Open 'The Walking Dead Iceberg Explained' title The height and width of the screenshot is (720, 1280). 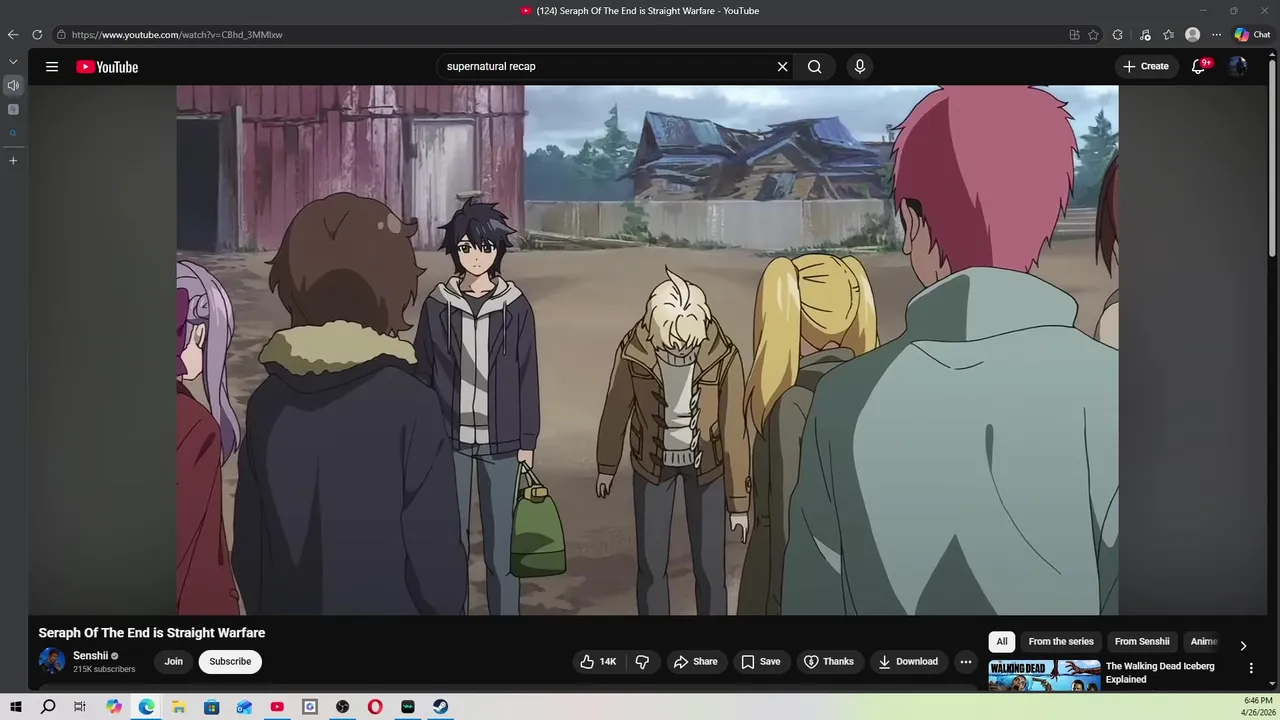1160,673
